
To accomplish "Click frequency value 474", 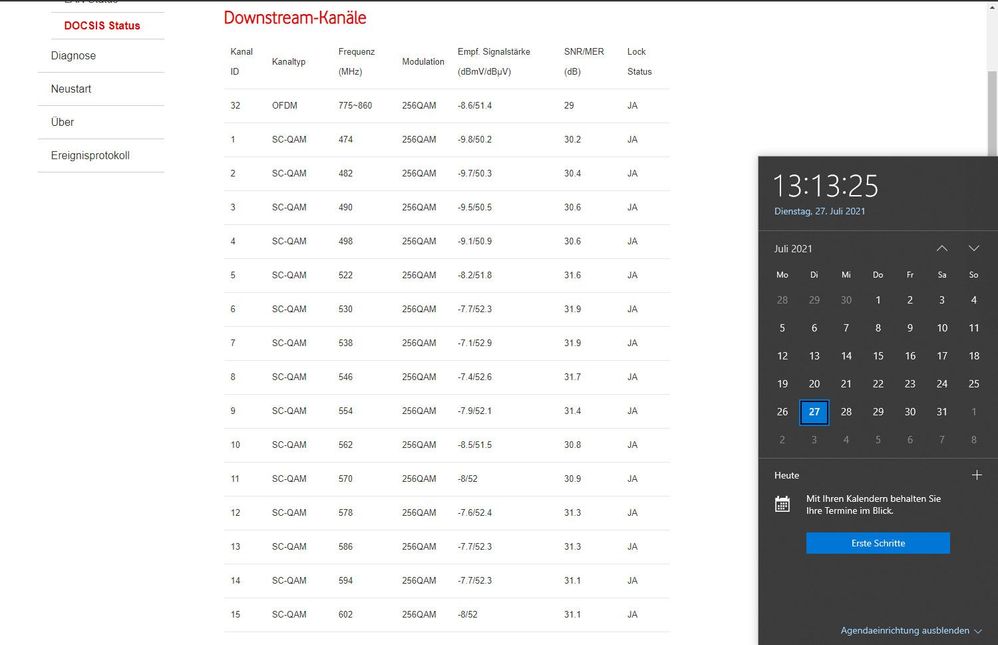I will coord(346,139).
